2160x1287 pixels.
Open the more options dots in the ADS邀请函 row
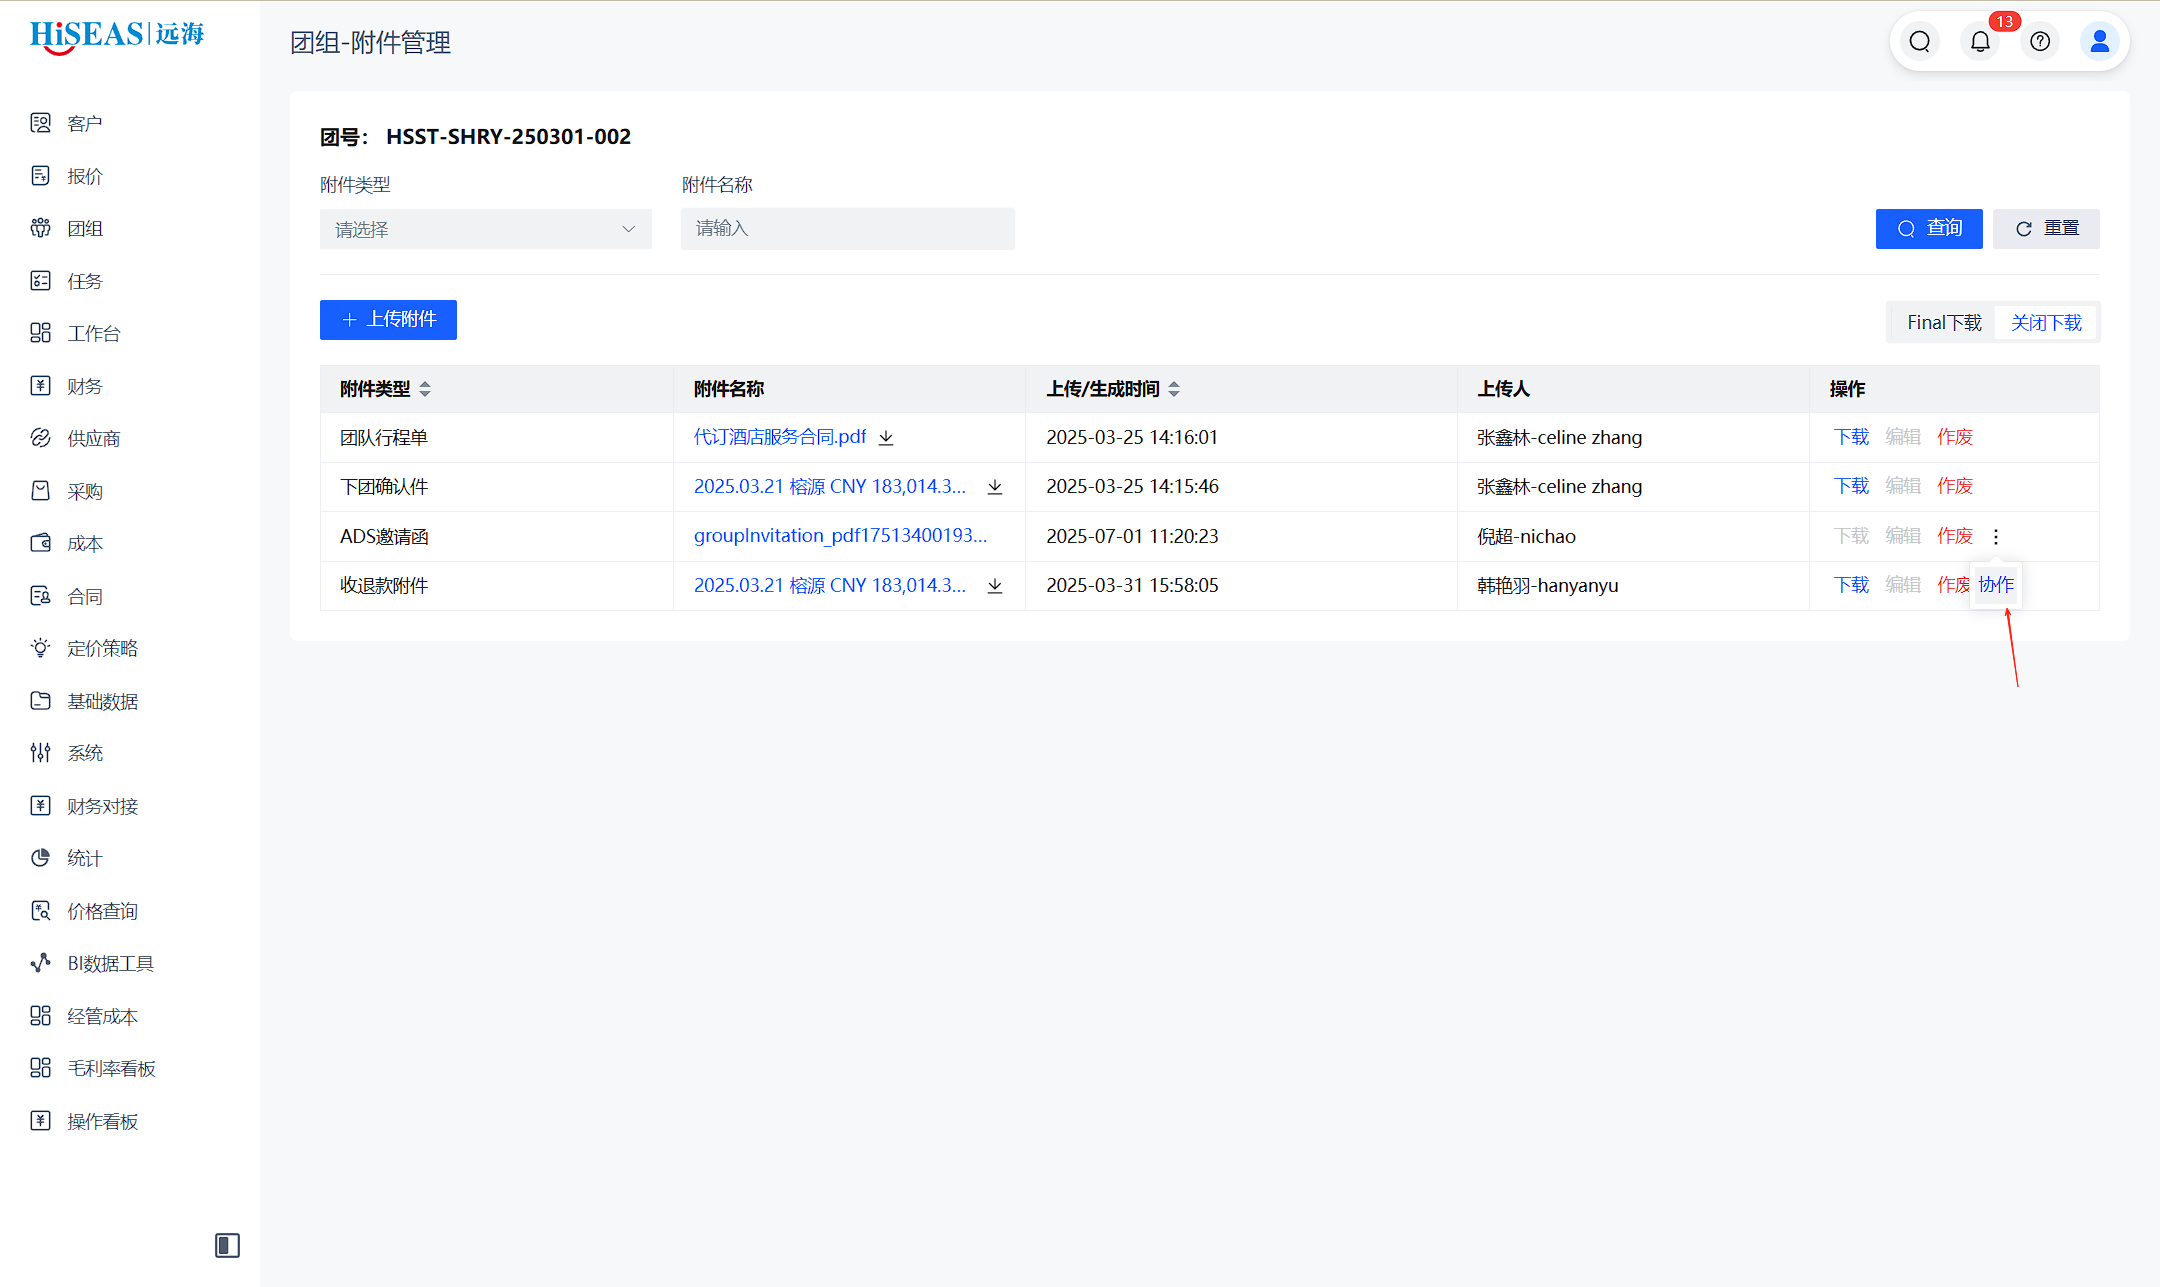[x=1996, y=537]
